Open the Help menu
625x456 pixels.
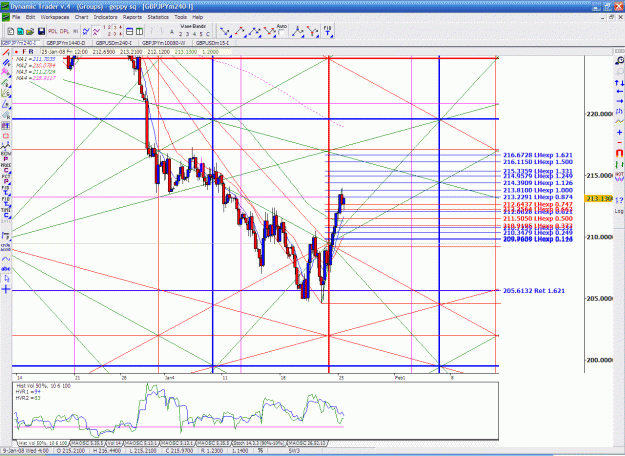(198, 17)
